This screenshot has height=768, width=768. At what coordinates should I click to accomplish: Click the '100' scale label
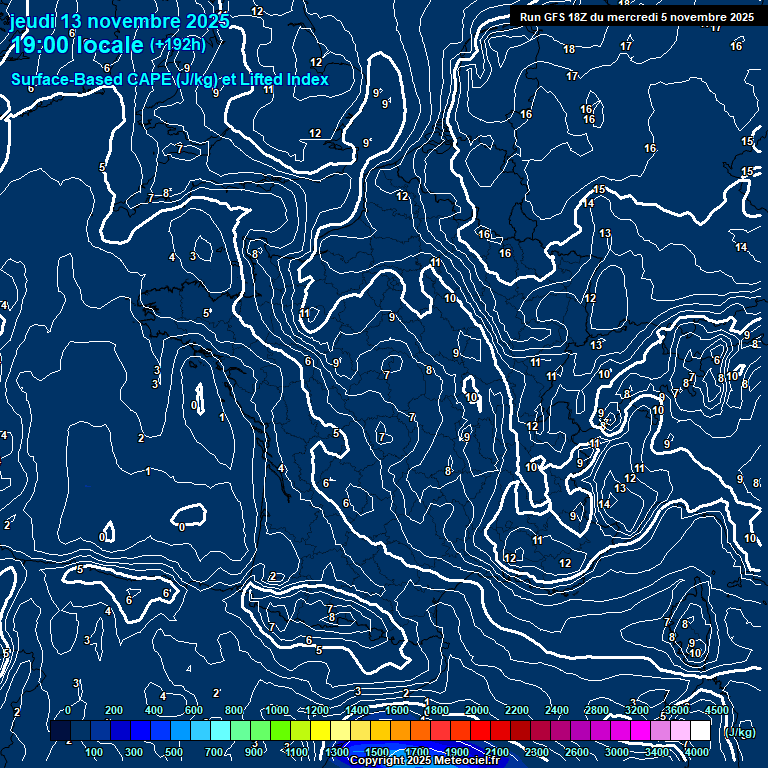click(94, 752)
